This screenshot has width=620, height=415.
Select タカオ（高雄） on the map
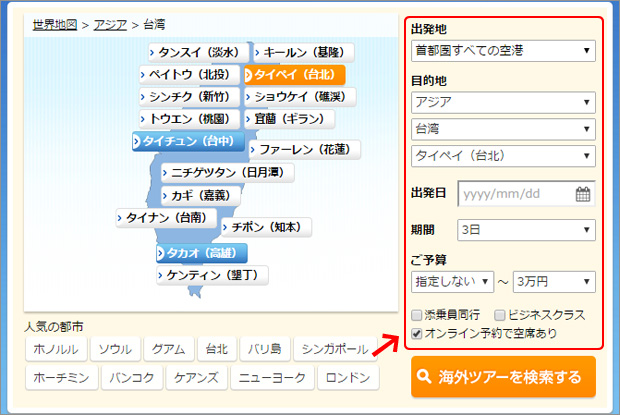201,253
